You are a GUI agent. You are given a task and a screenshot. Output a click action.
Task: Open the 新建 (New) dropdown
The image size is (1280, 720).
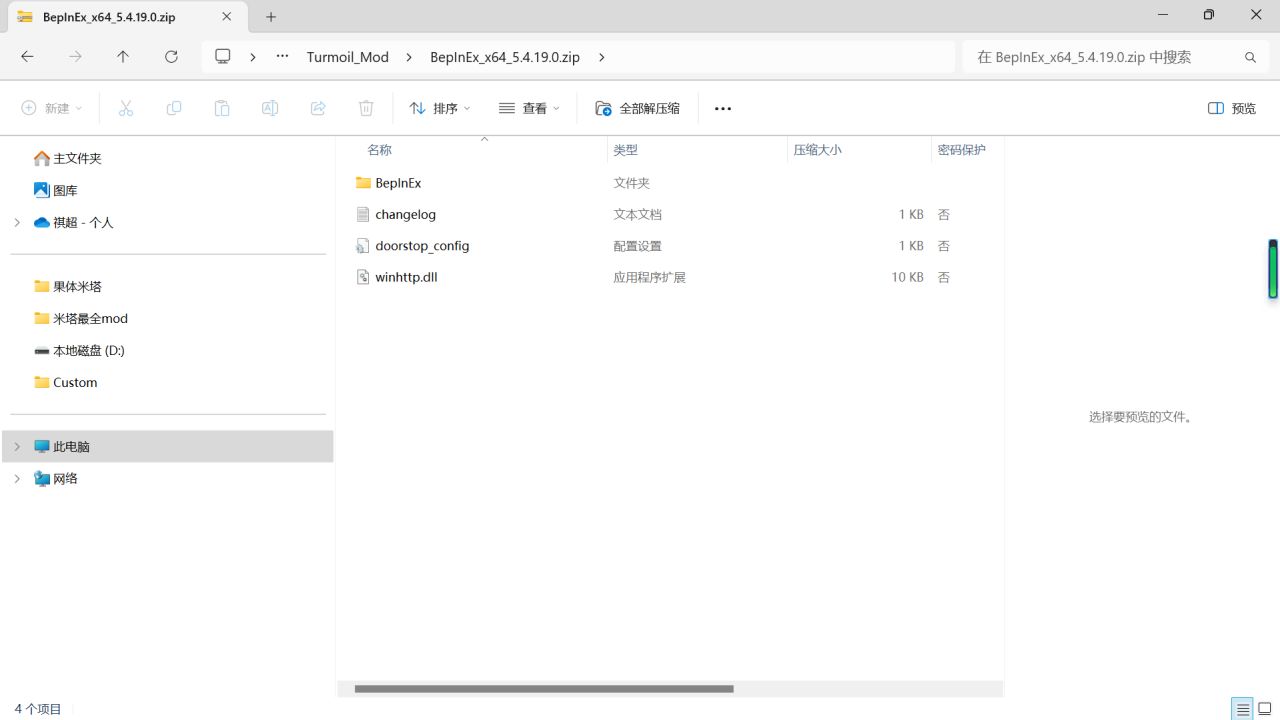[52, 108]
